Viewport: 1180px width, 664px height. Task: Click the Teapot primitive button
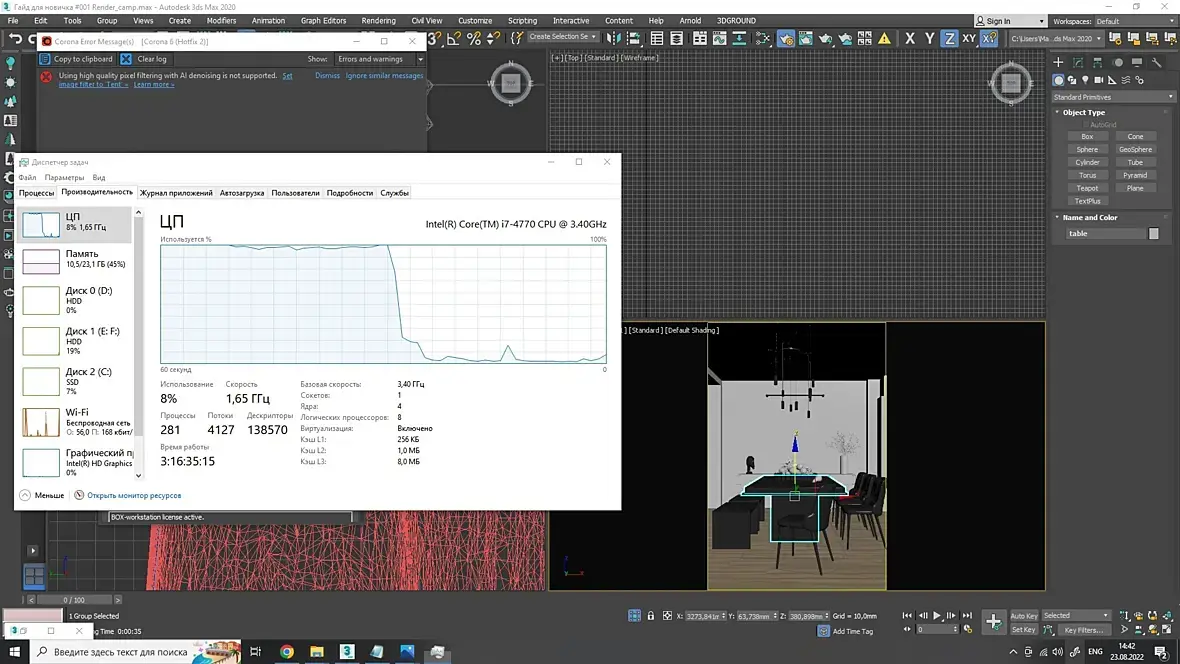(x=1087, y=188)
